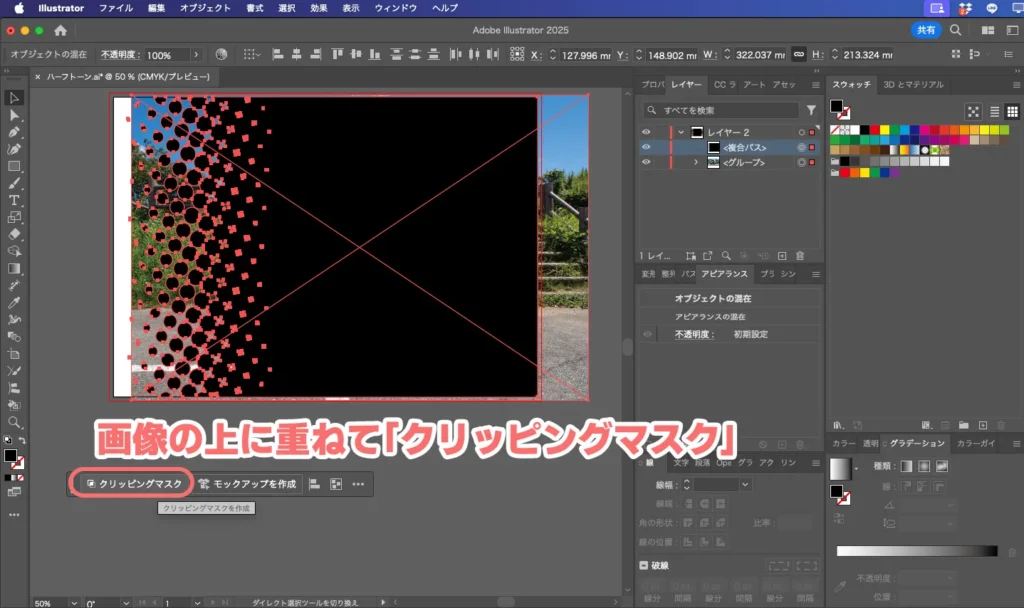Image resolution: width=1024 pixels, height=608 pixels.
Task: Expand the グループ entry in Layers
Action: click(x=697, y=163)
